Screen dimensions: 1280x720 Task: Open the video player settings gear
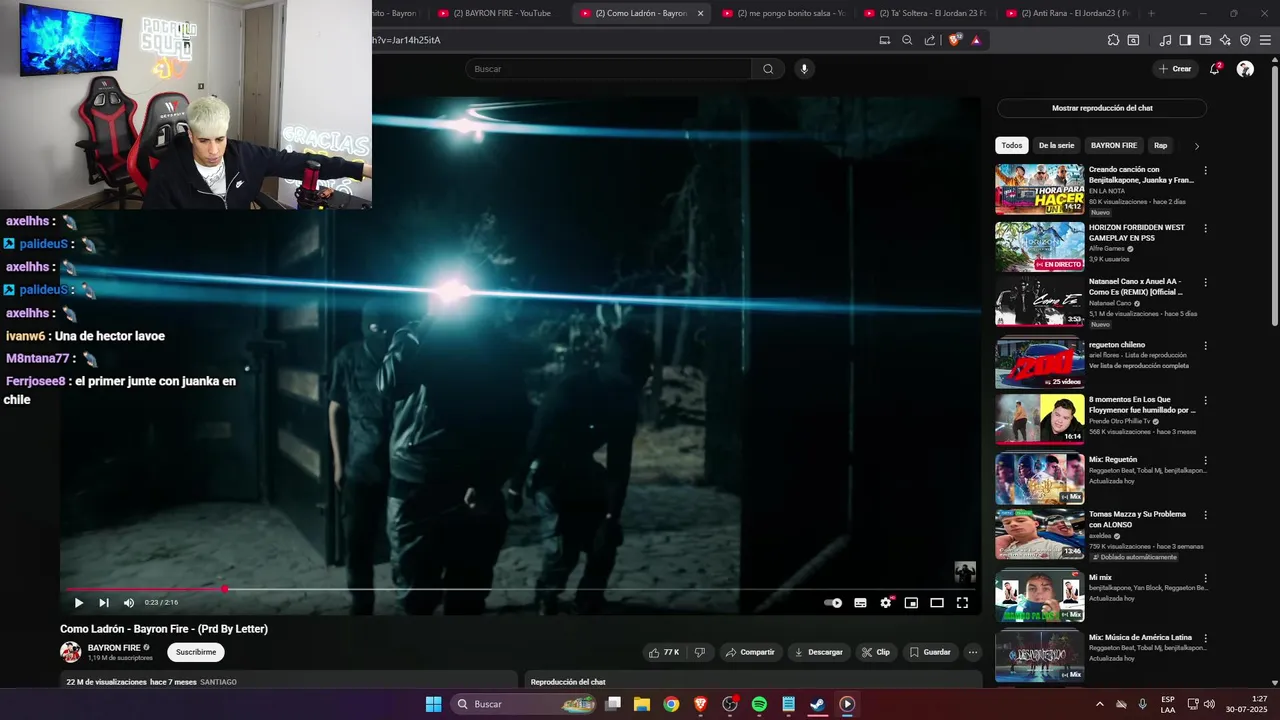[x=886, y=603]
